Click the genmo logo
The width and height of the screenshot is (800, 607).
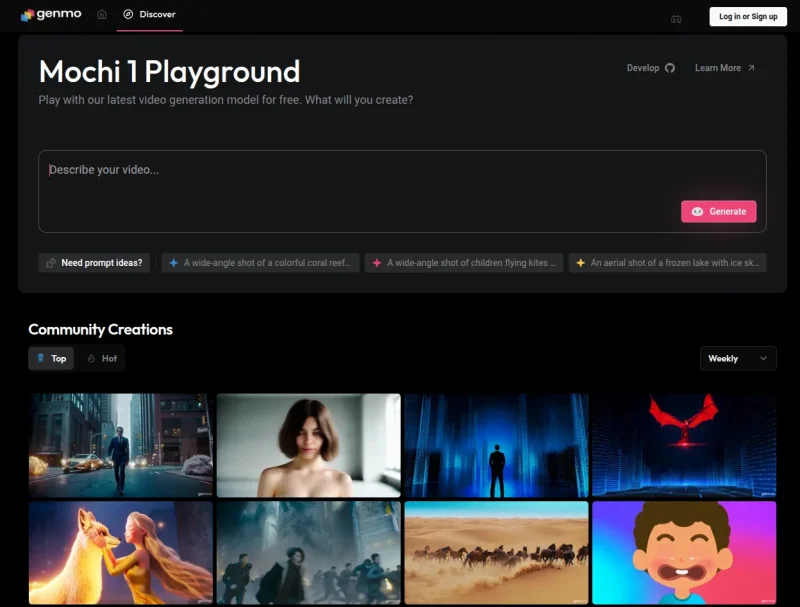[51, 14]
